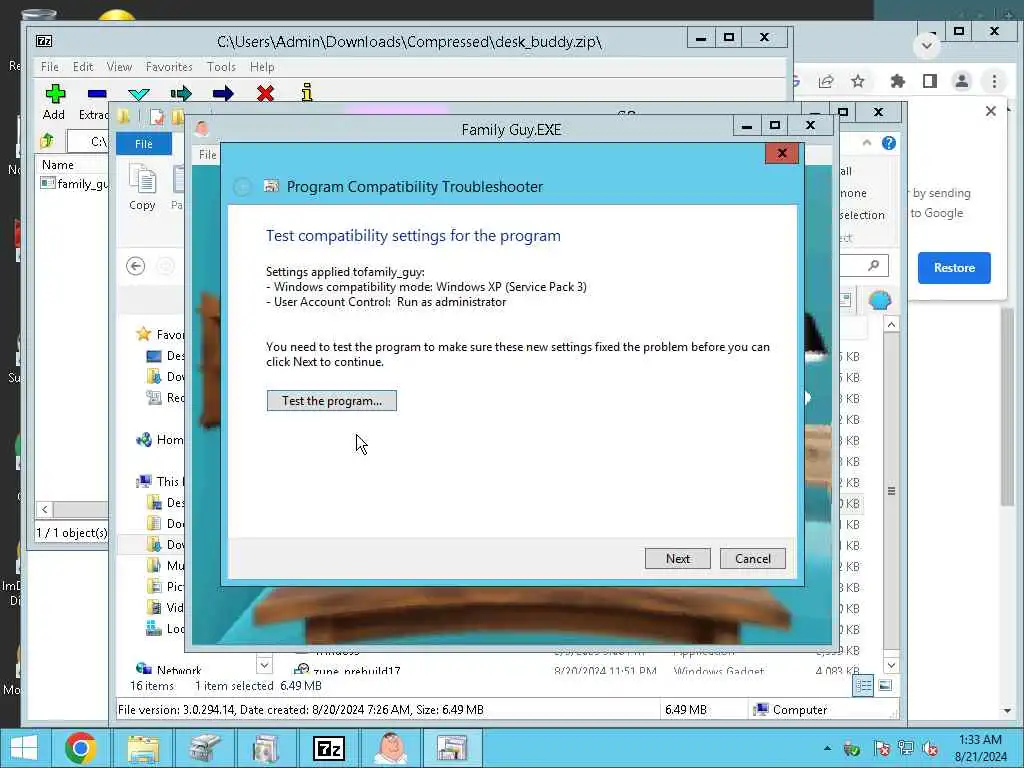
Task: Open the View menu in 7-Zip
Action: tap(120, 67)
